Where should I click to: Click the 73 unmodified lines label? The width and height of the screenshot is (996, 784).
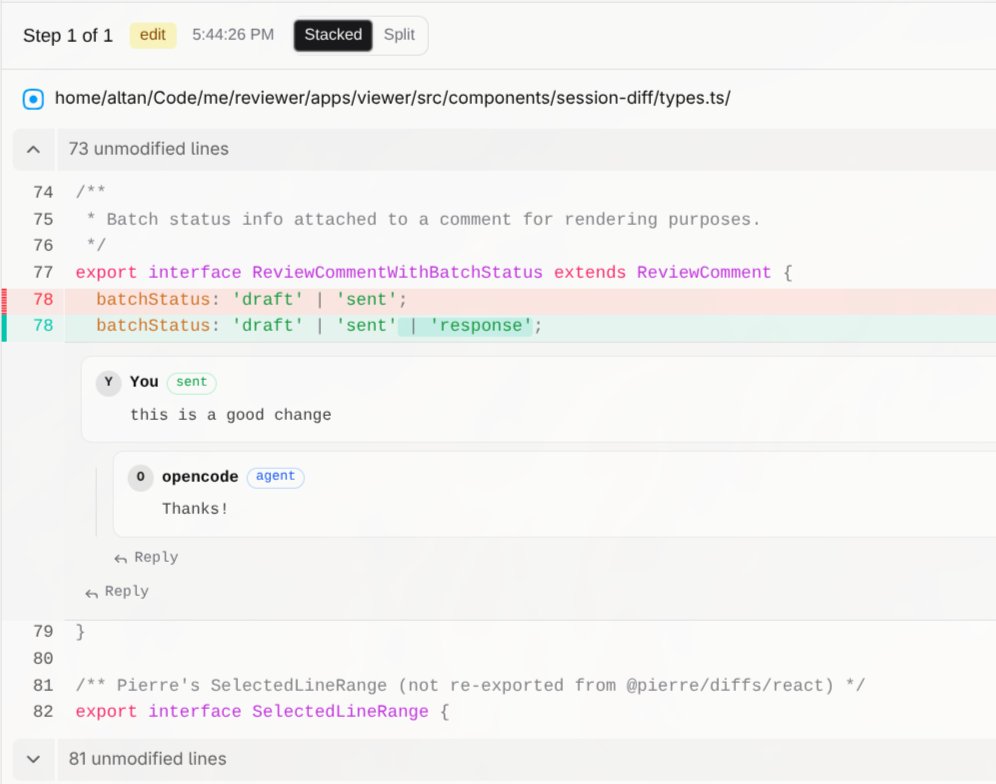coord(148,149)
